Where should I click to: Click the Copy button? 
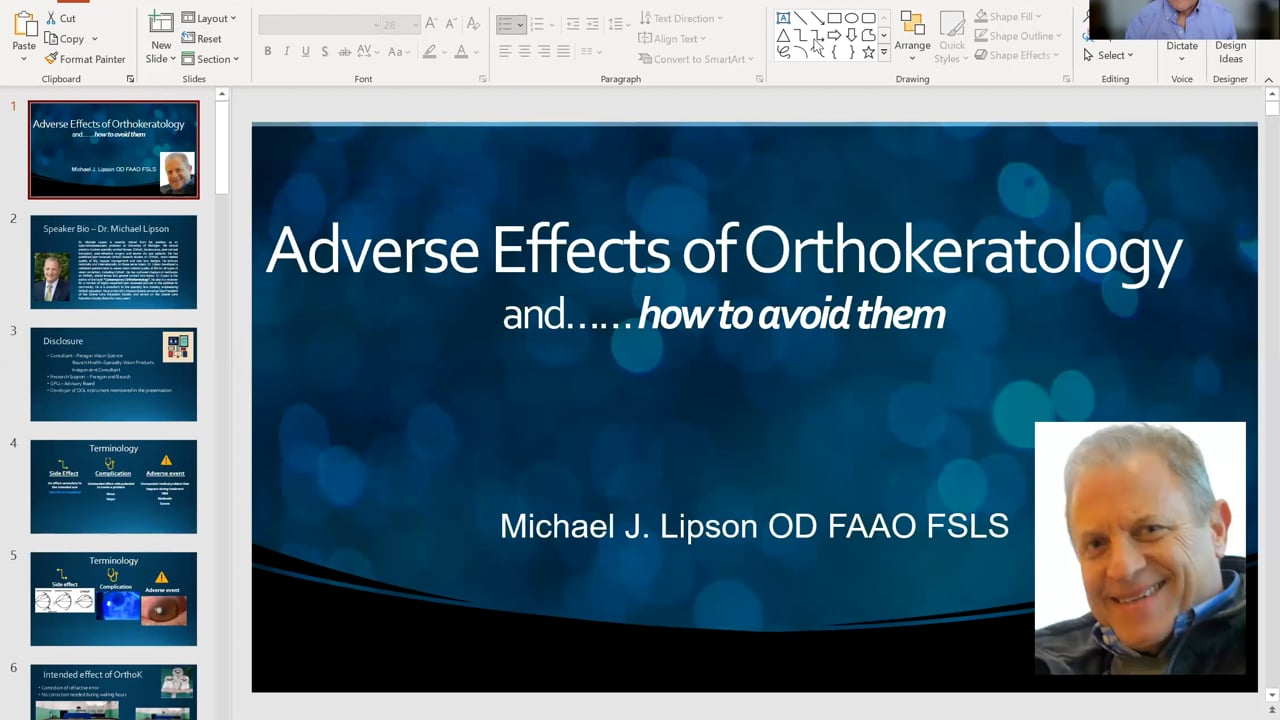point(64,39)
